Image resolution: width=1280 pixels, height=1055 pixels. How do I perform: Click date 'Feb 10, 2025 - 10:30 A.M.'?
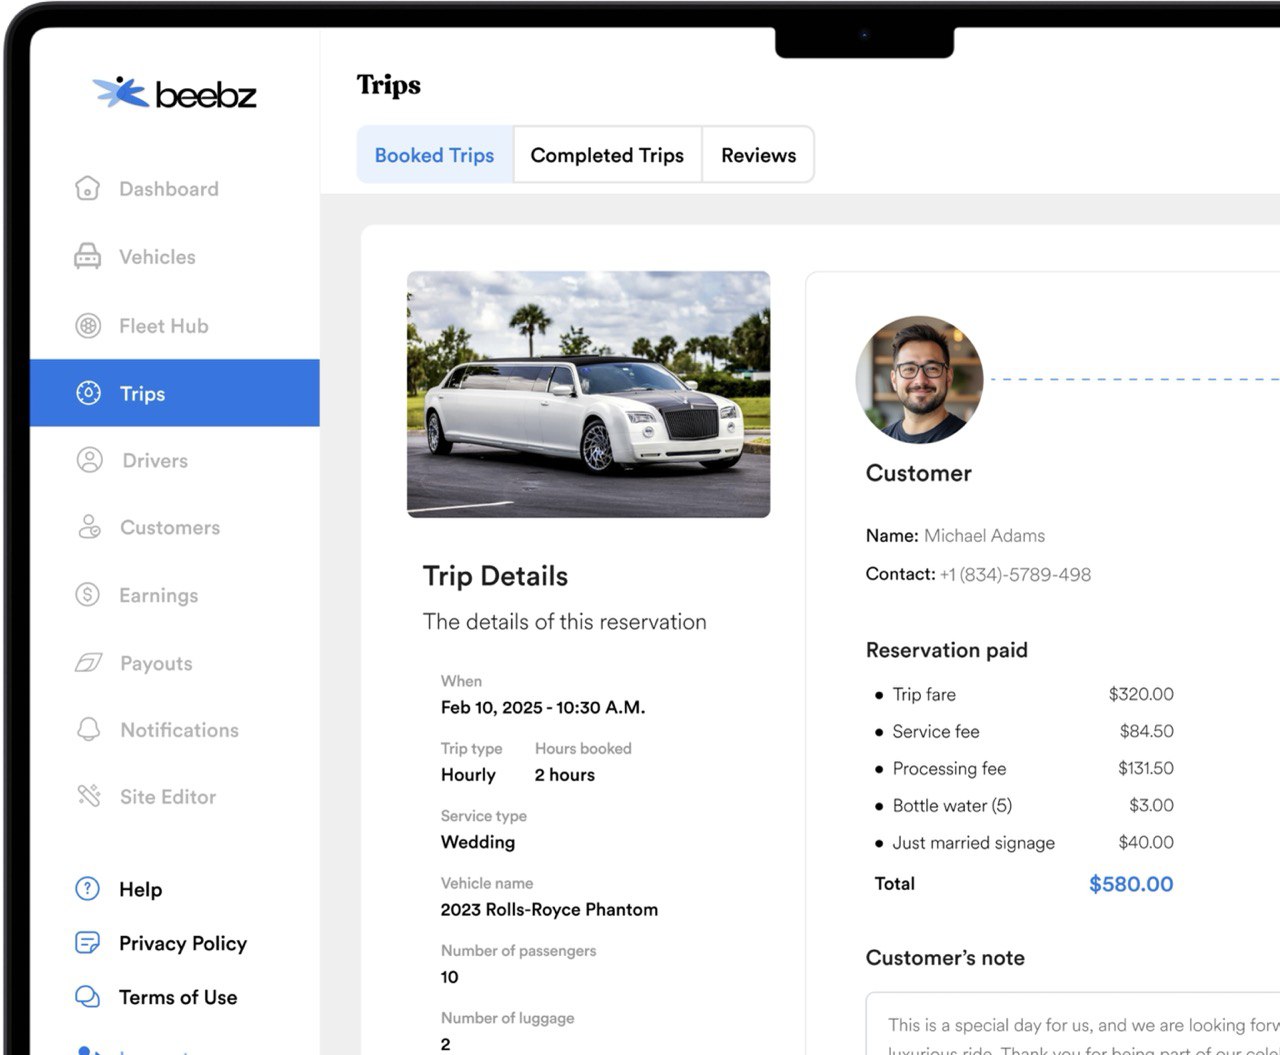(543, 707)
